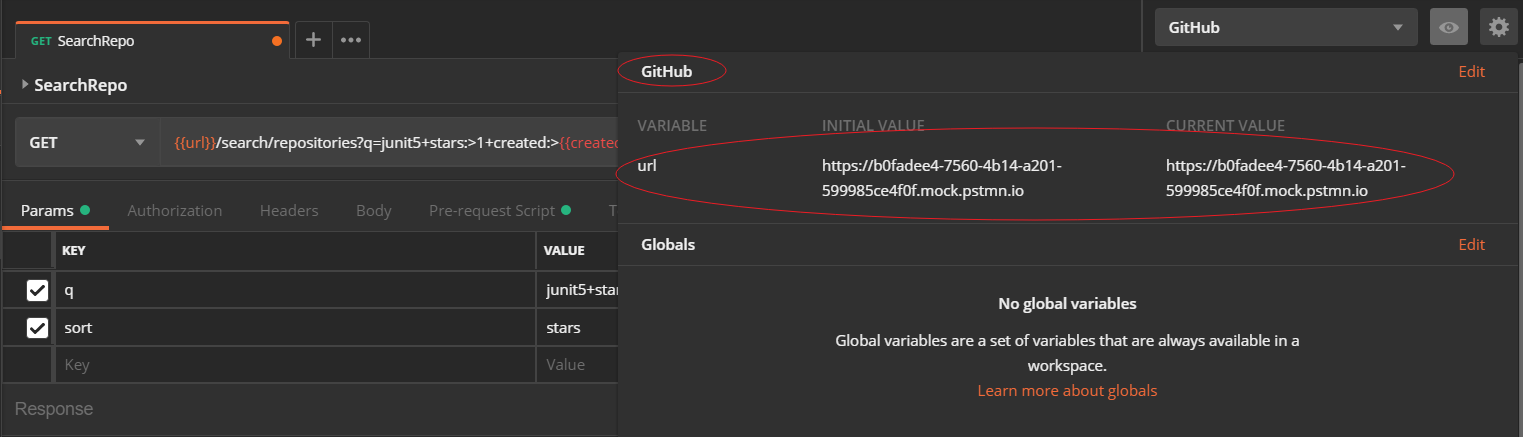Expand the SearchRepo request description triangle
The width and height of the screenshot is (1523, 437).
pyautogui.click(x=25, y=85)
